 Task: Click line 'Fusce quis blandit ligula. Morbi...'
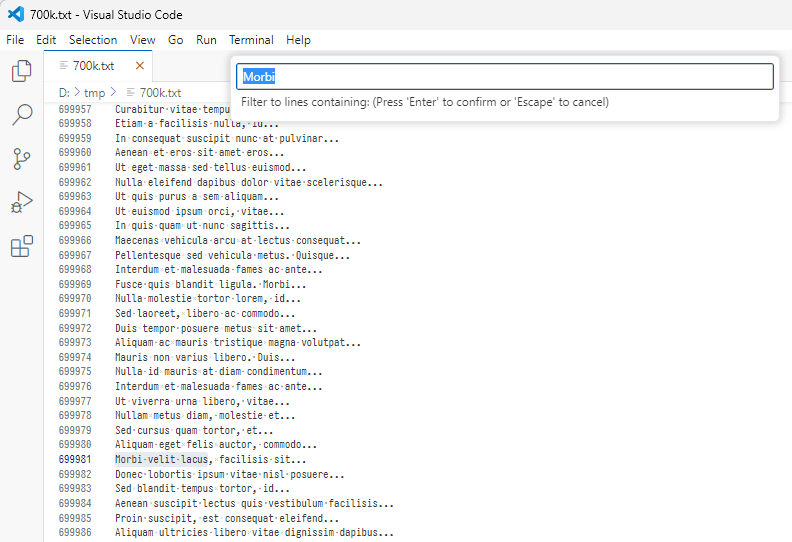pos(211,284)
